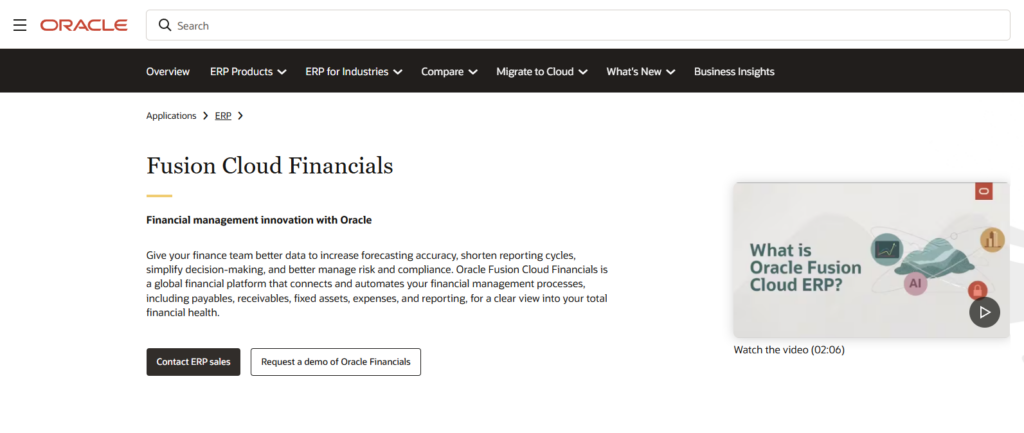Play the Oracle Fusion Cloud ERP video
Viewport: 1024px width, 433px height.
pos(984,312)
